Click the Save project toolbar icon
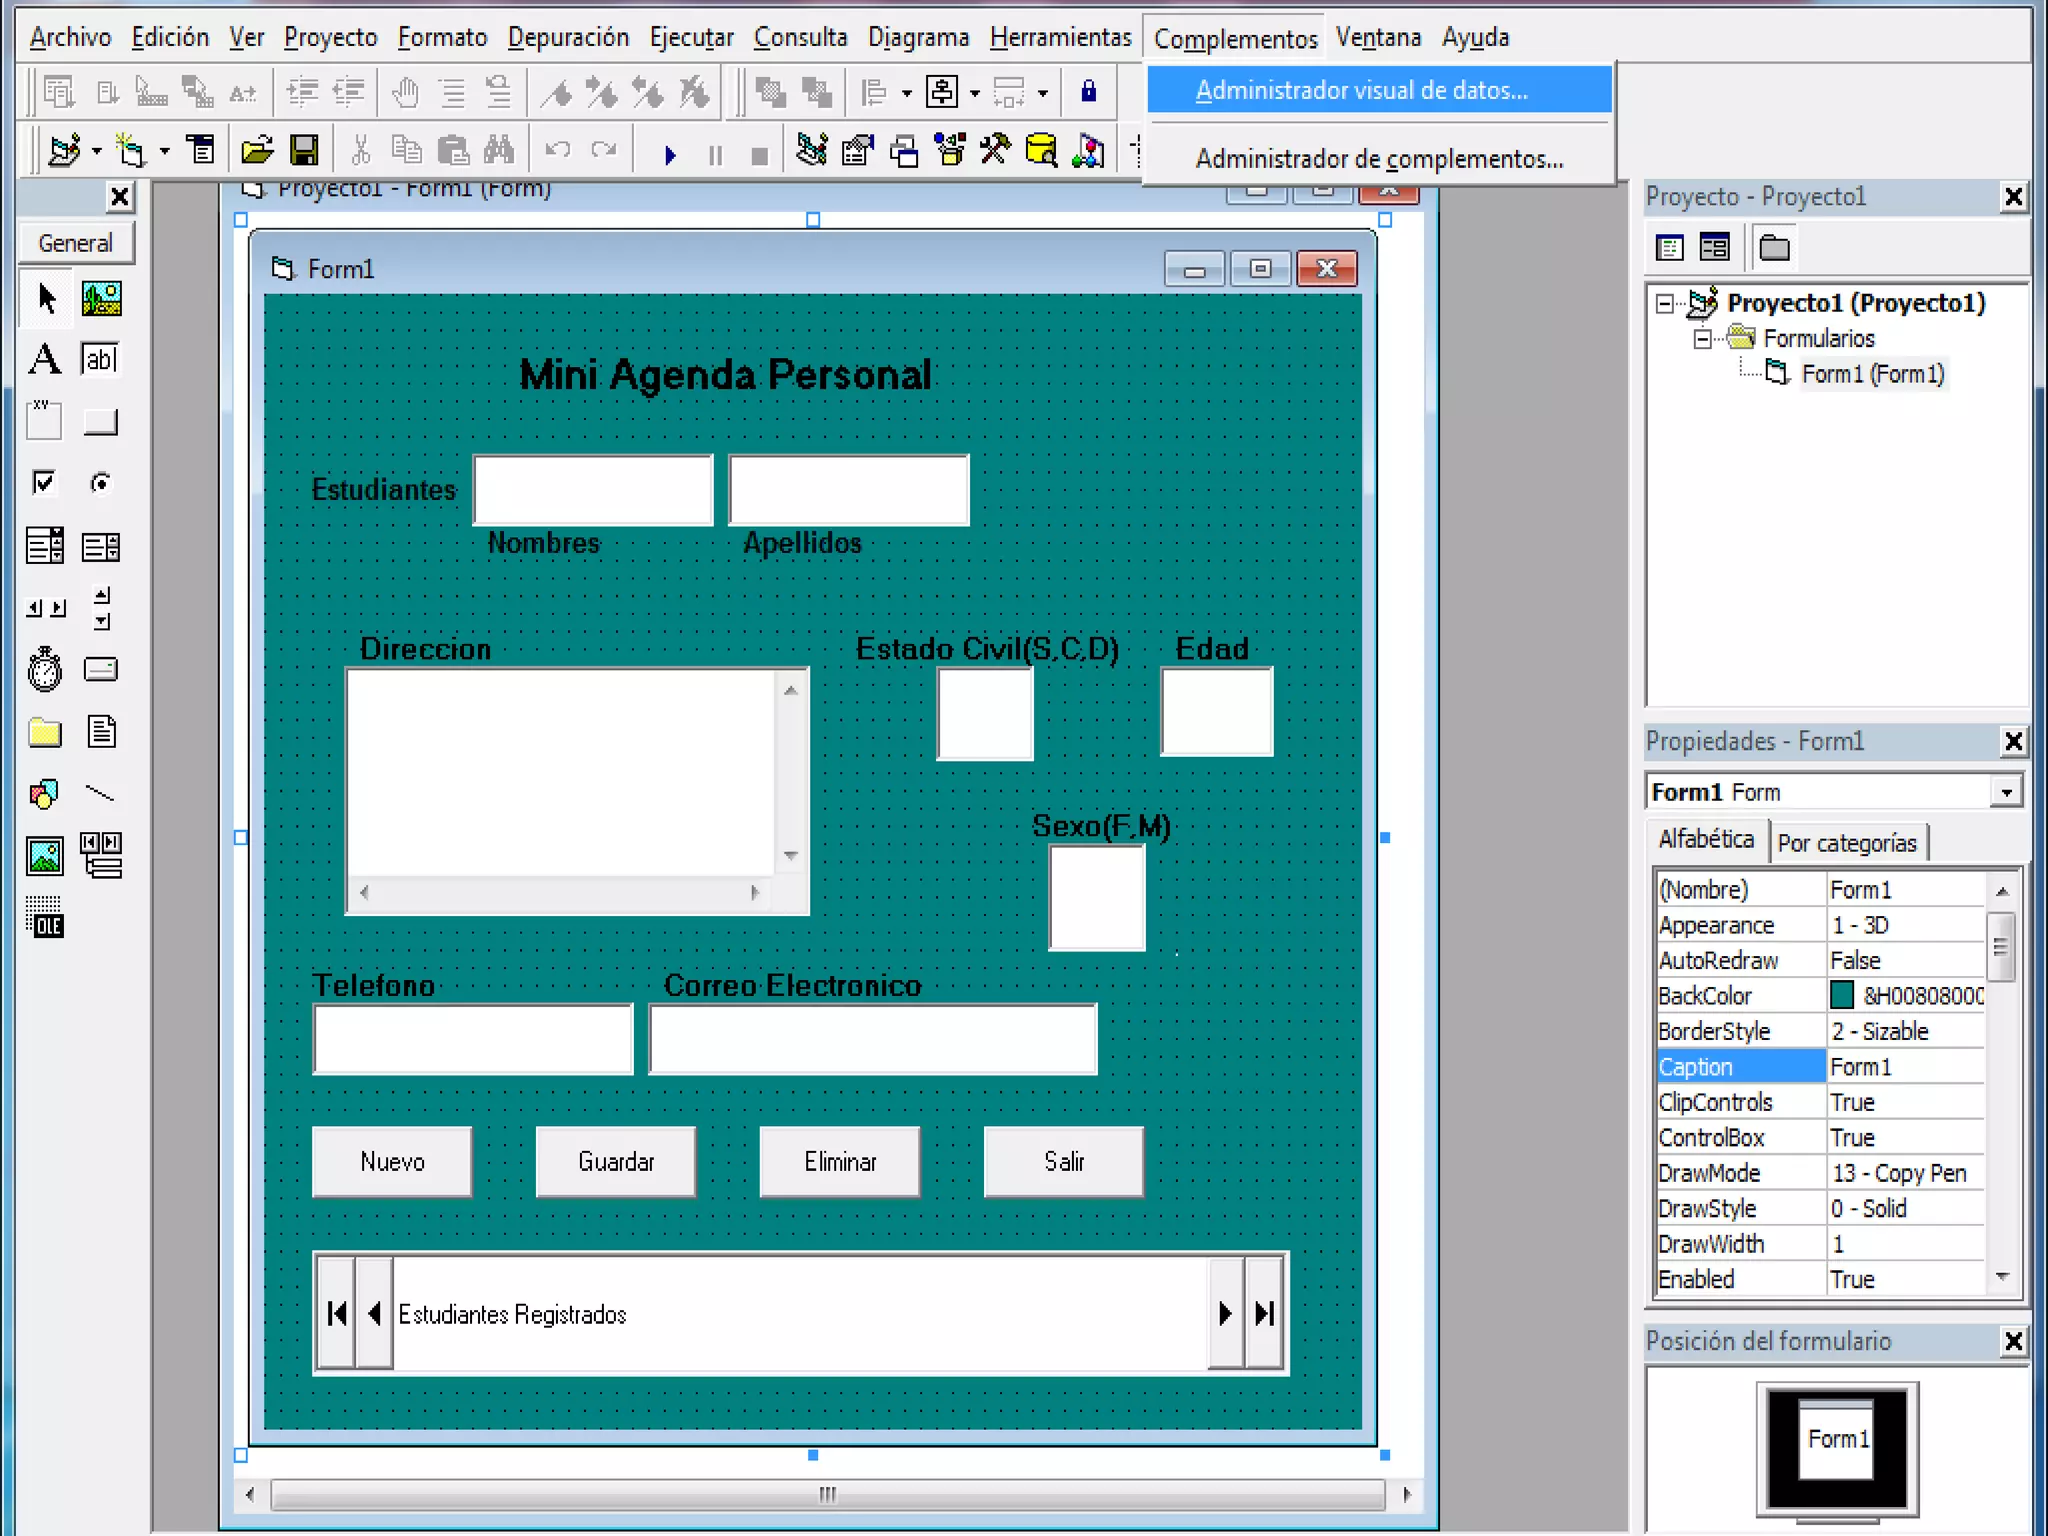Image resolution: width=2048 pixels, height=1536 pixels. 304,151
